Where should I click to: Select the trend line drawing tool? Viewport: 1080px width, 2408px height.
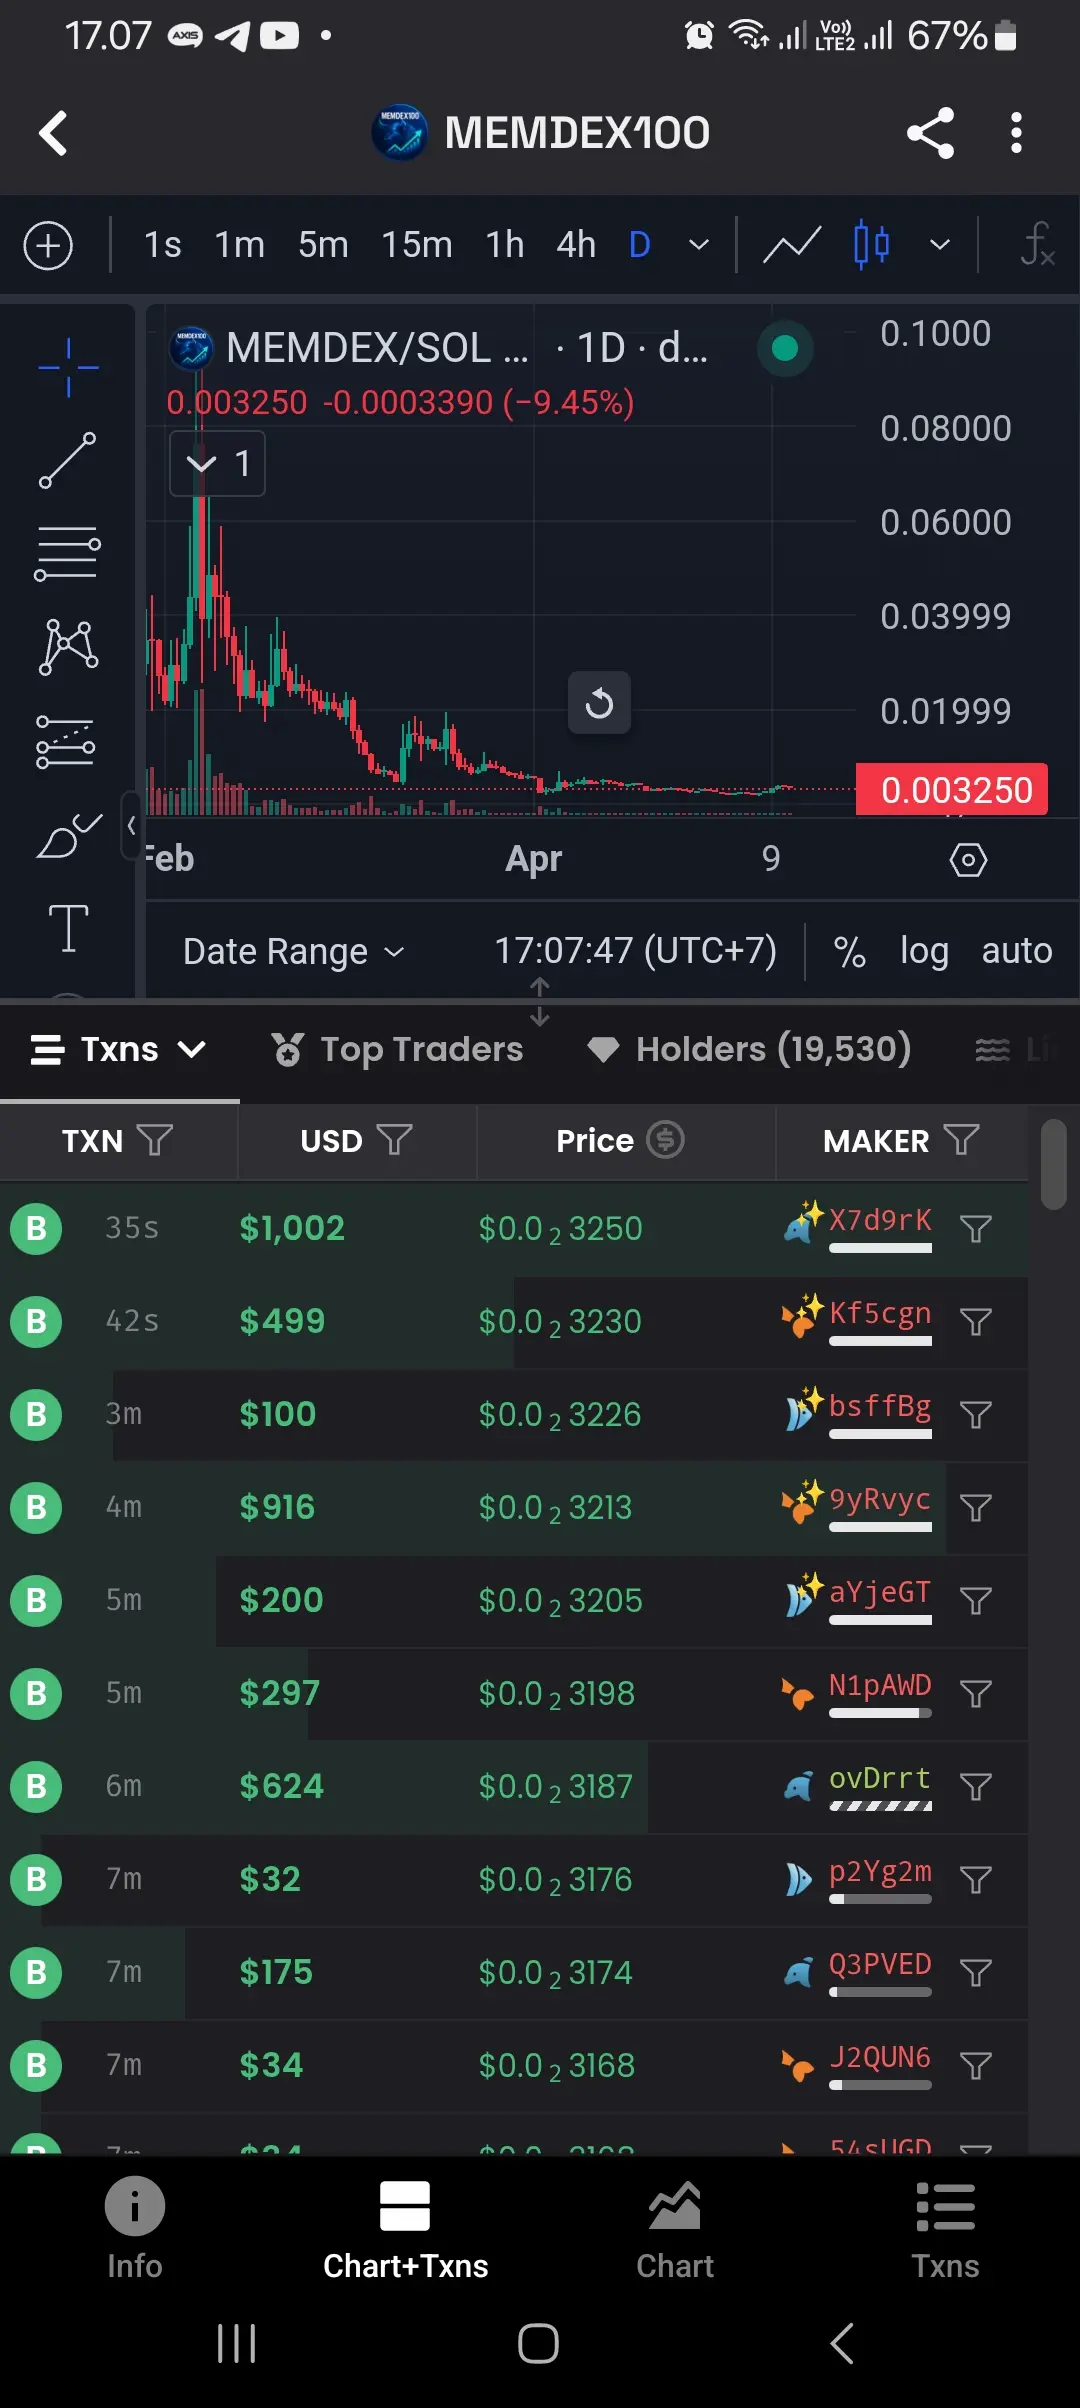(x=68, y=460)
